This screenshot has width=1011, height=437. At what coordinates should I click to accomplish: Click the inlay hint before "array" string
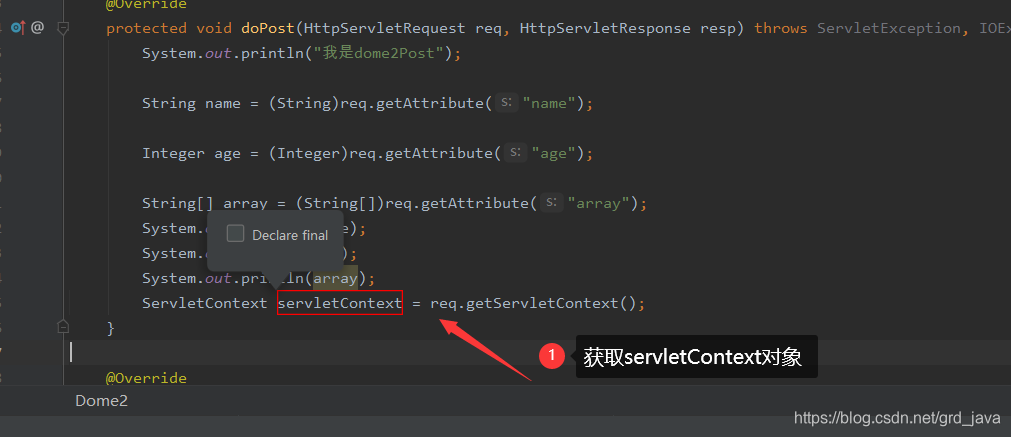551,202
